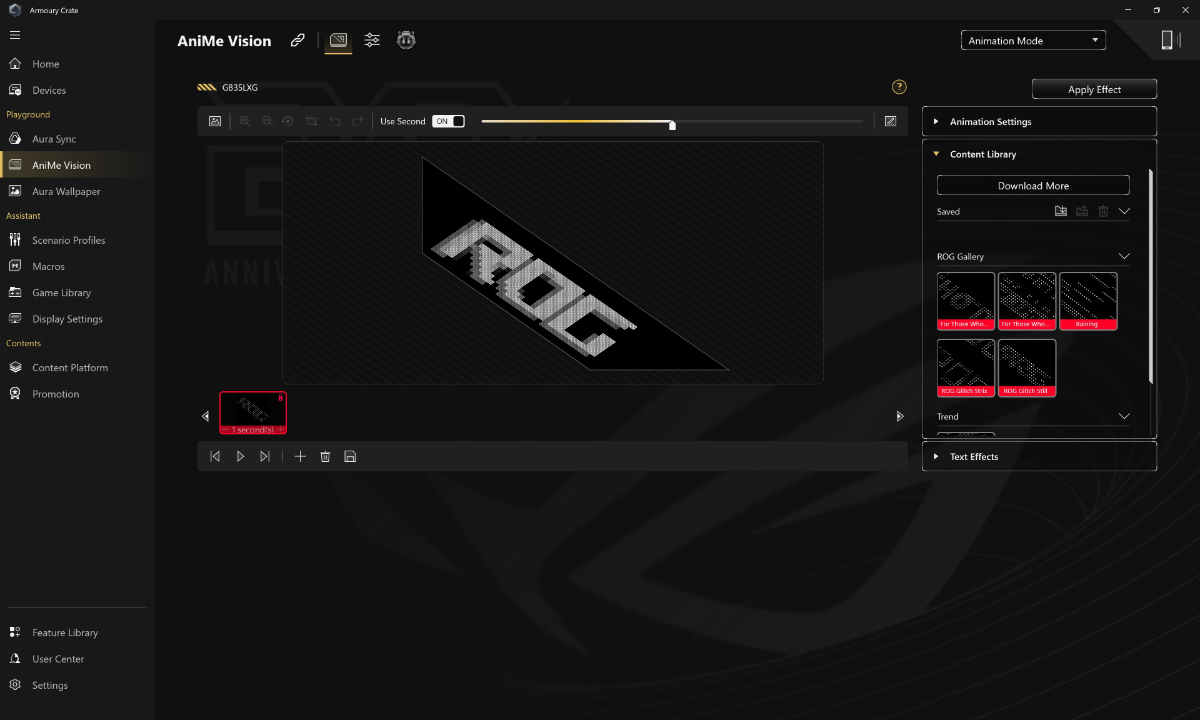The image size is (1200, 720).
Task: Select the virtual pet mascot icon in header
Action: click(406, 40)
